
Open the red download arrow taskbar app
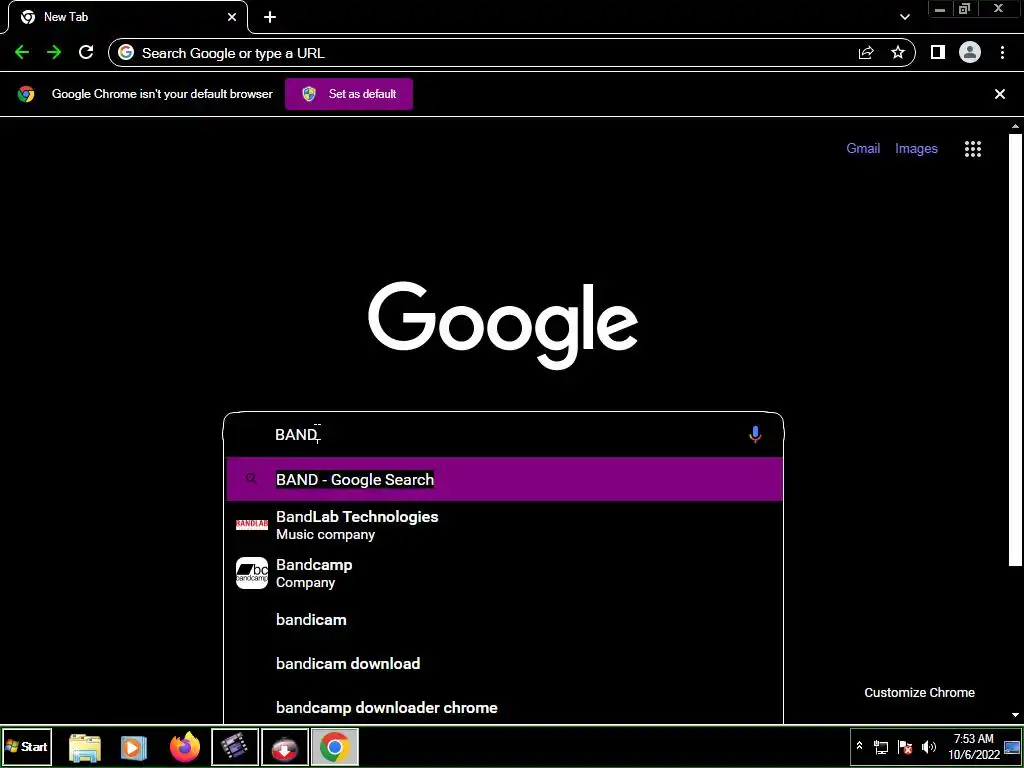[285, 746]
